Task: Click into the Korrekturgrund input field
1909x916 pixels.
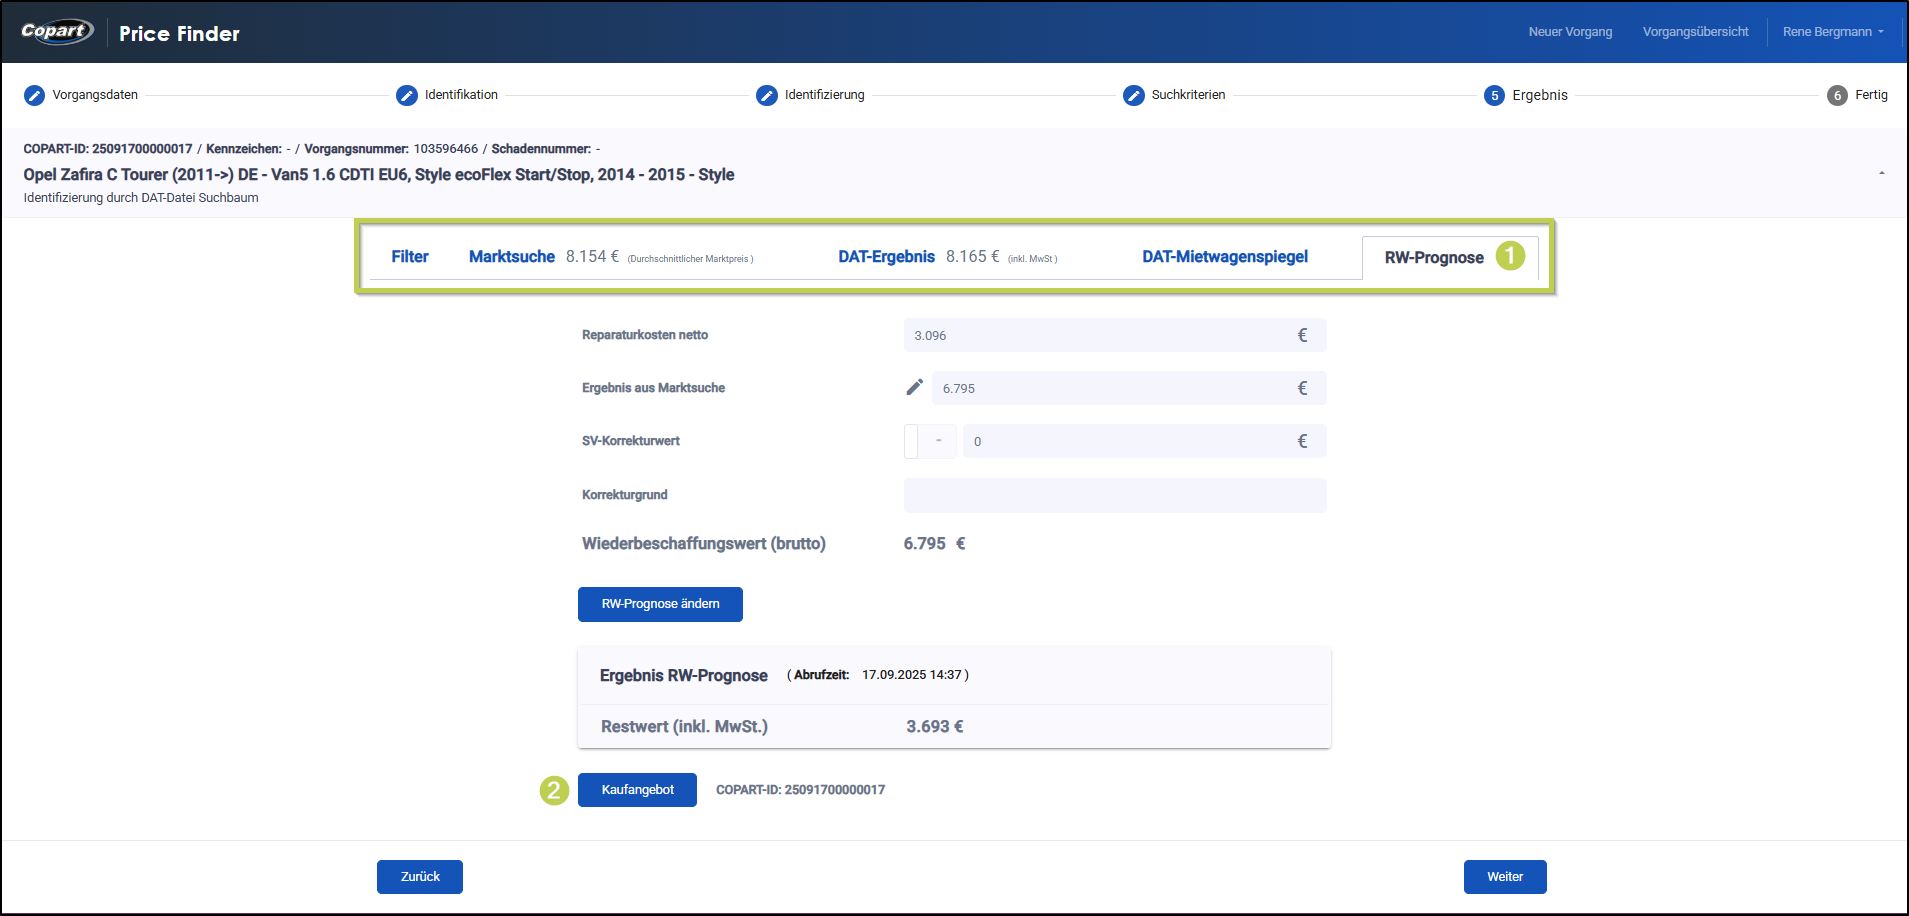Action: tap(1114, 495)
